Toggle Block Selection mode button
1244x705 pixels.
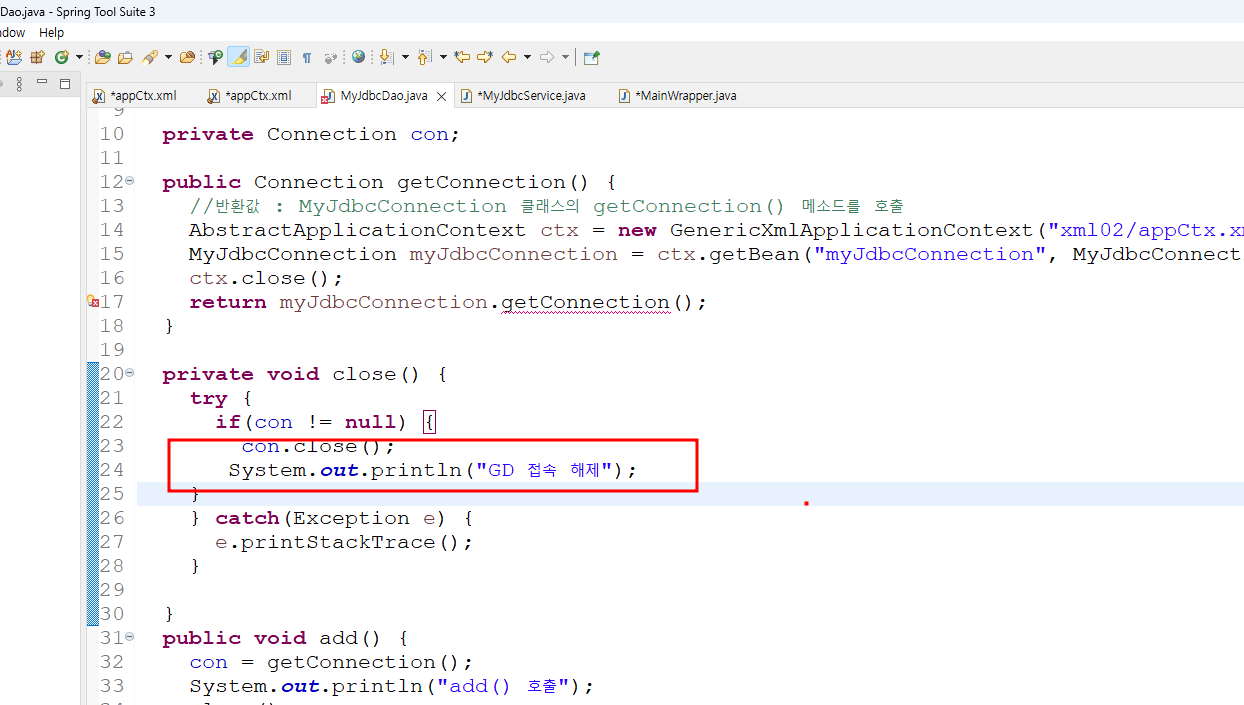[x=284, y=57]
